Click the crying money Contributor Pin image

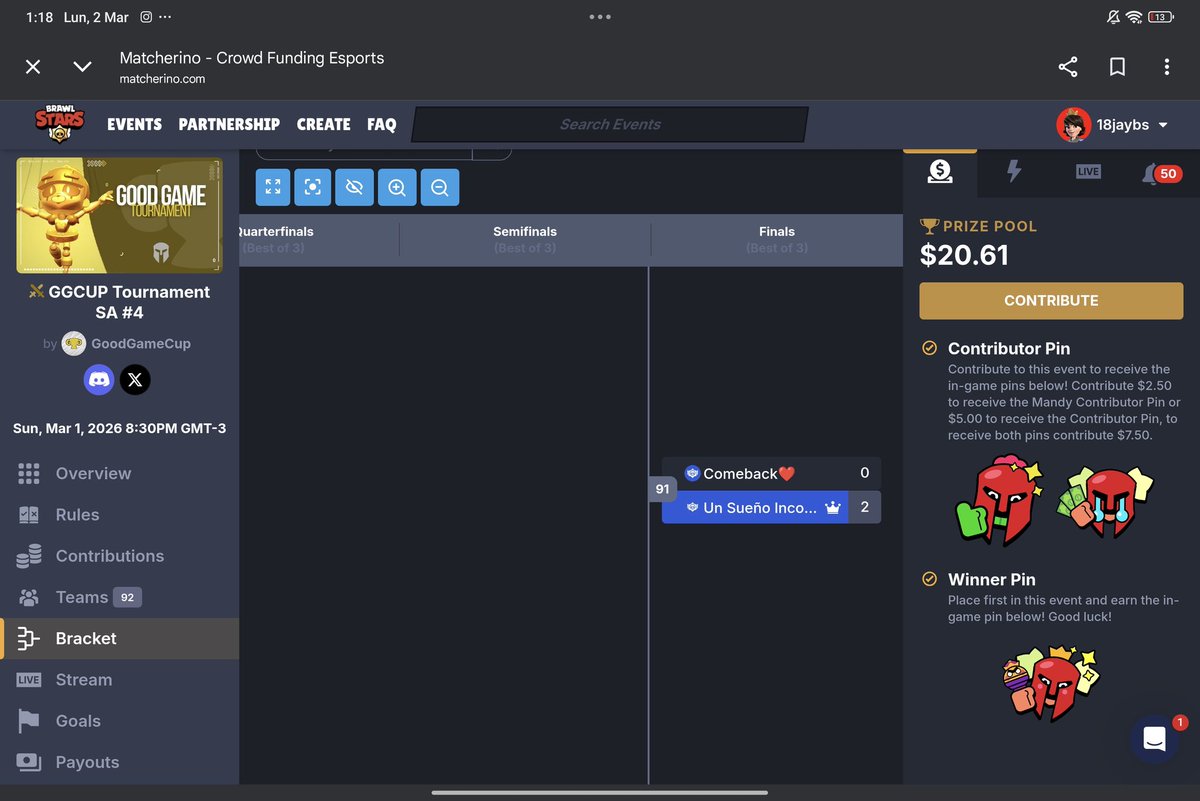1104,500
